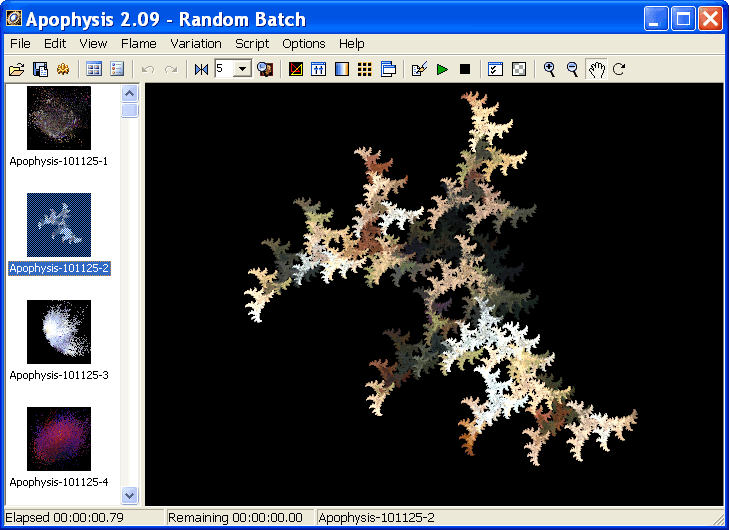Click the Save flame icon
Image resolution: width=729 pixels, height=530 pixels.
click(x=40, y=70)
